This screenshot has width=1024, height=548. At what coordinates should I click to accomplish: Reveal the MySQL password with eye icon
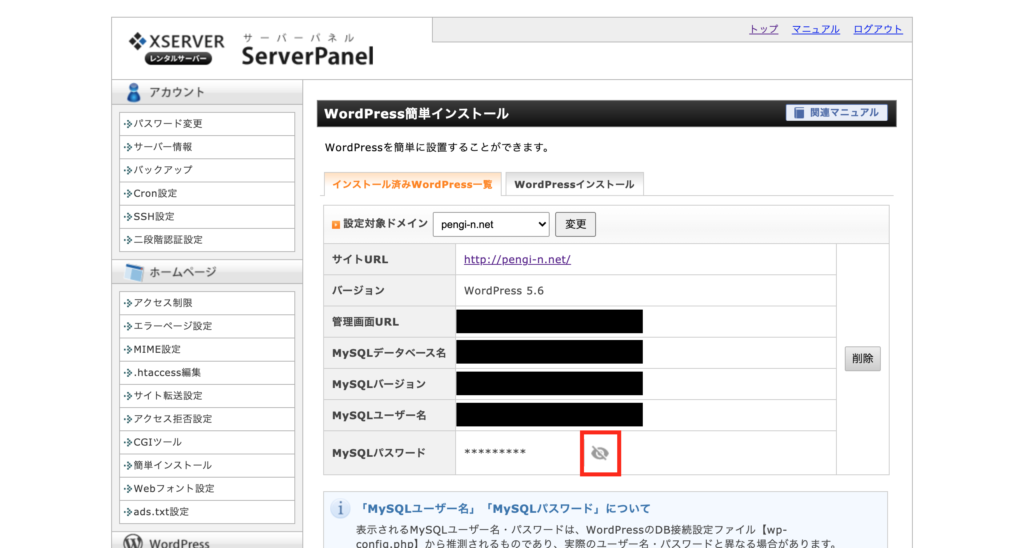(600, 453)
